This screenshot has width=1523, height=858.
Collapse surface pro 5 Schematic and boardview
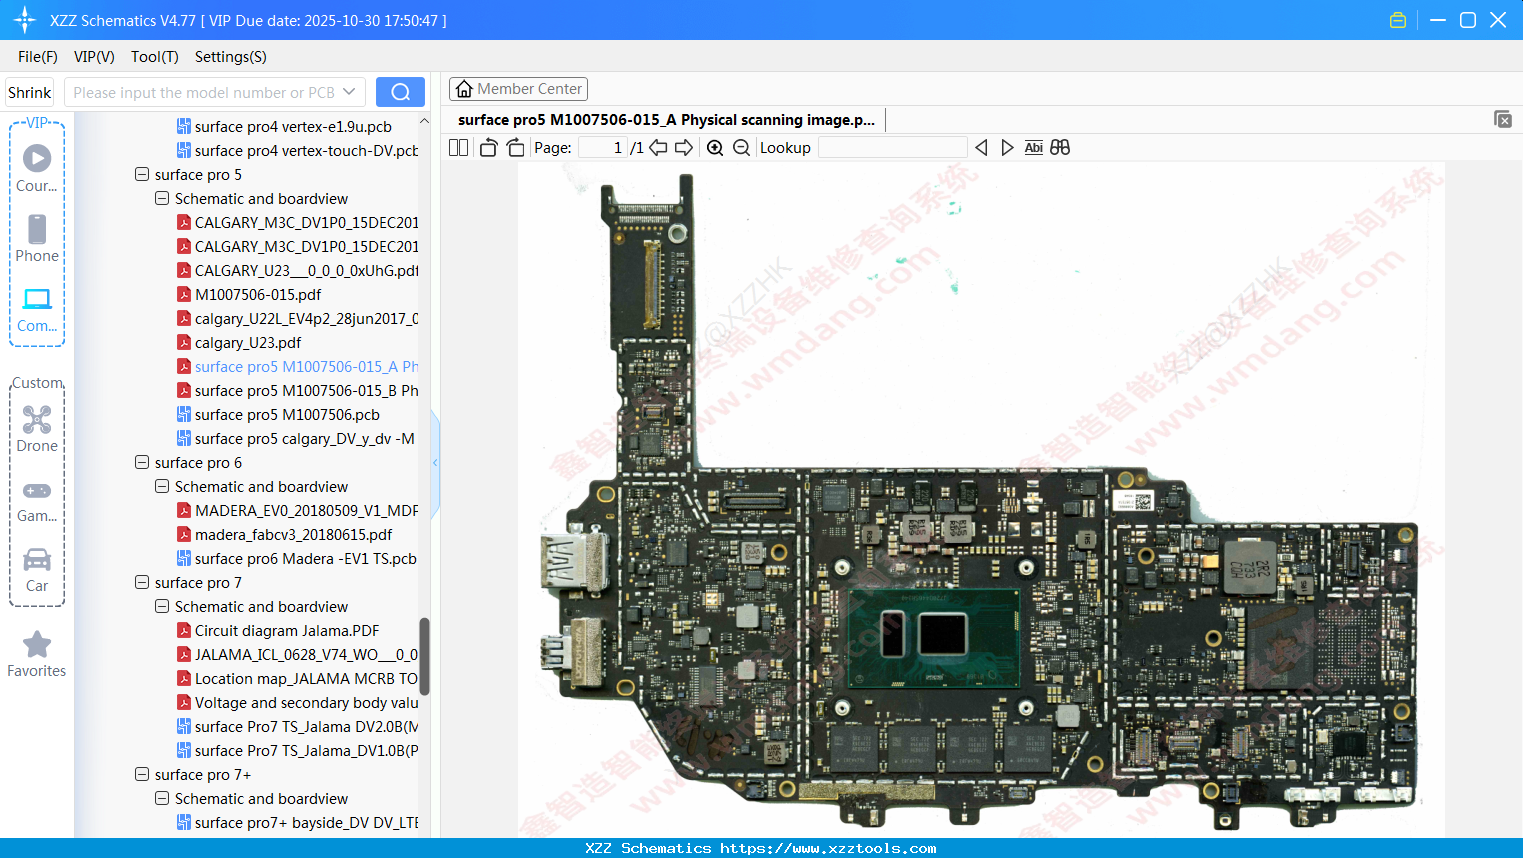pyautogui.click(x=162, y=198)
